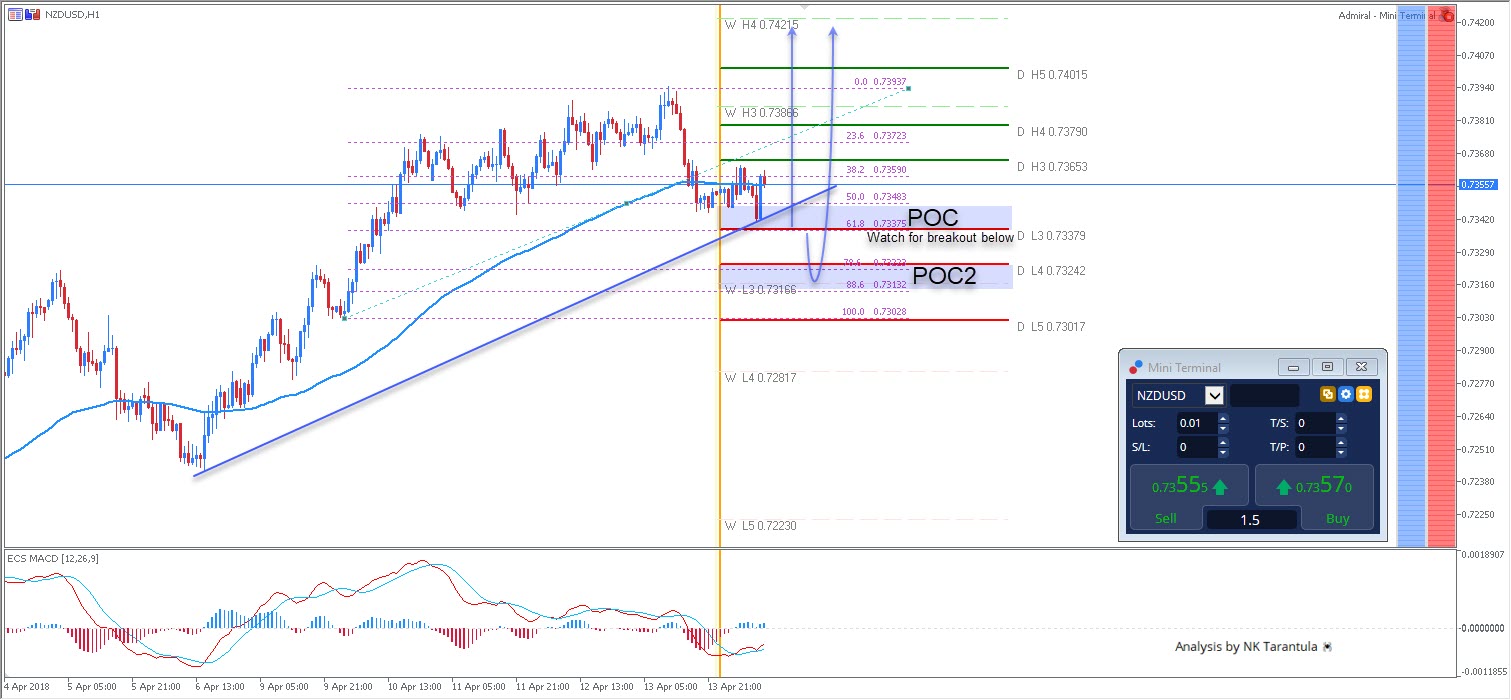Open the NZDUSD symbol dropdown
The height and width of the screenshot is (700, 1511).
coord(1215,395)
